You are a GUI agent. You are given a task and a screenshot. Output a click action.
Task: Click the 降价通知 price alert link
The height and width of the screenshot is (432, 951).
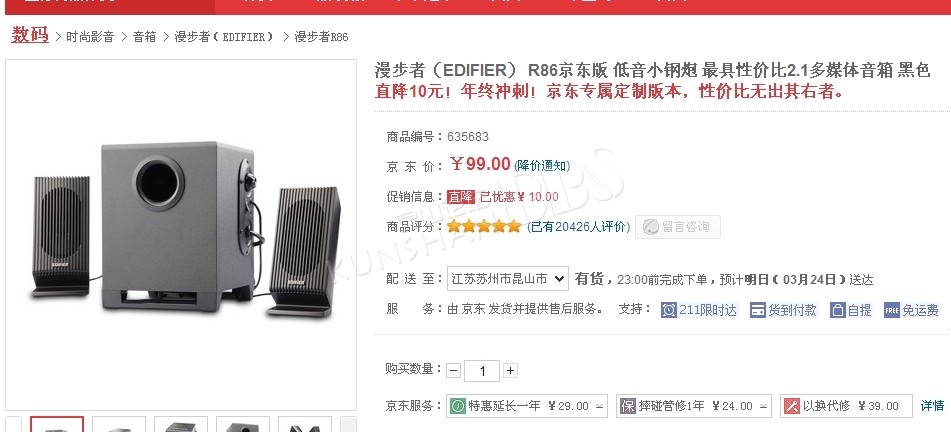(x=542, y=165)
